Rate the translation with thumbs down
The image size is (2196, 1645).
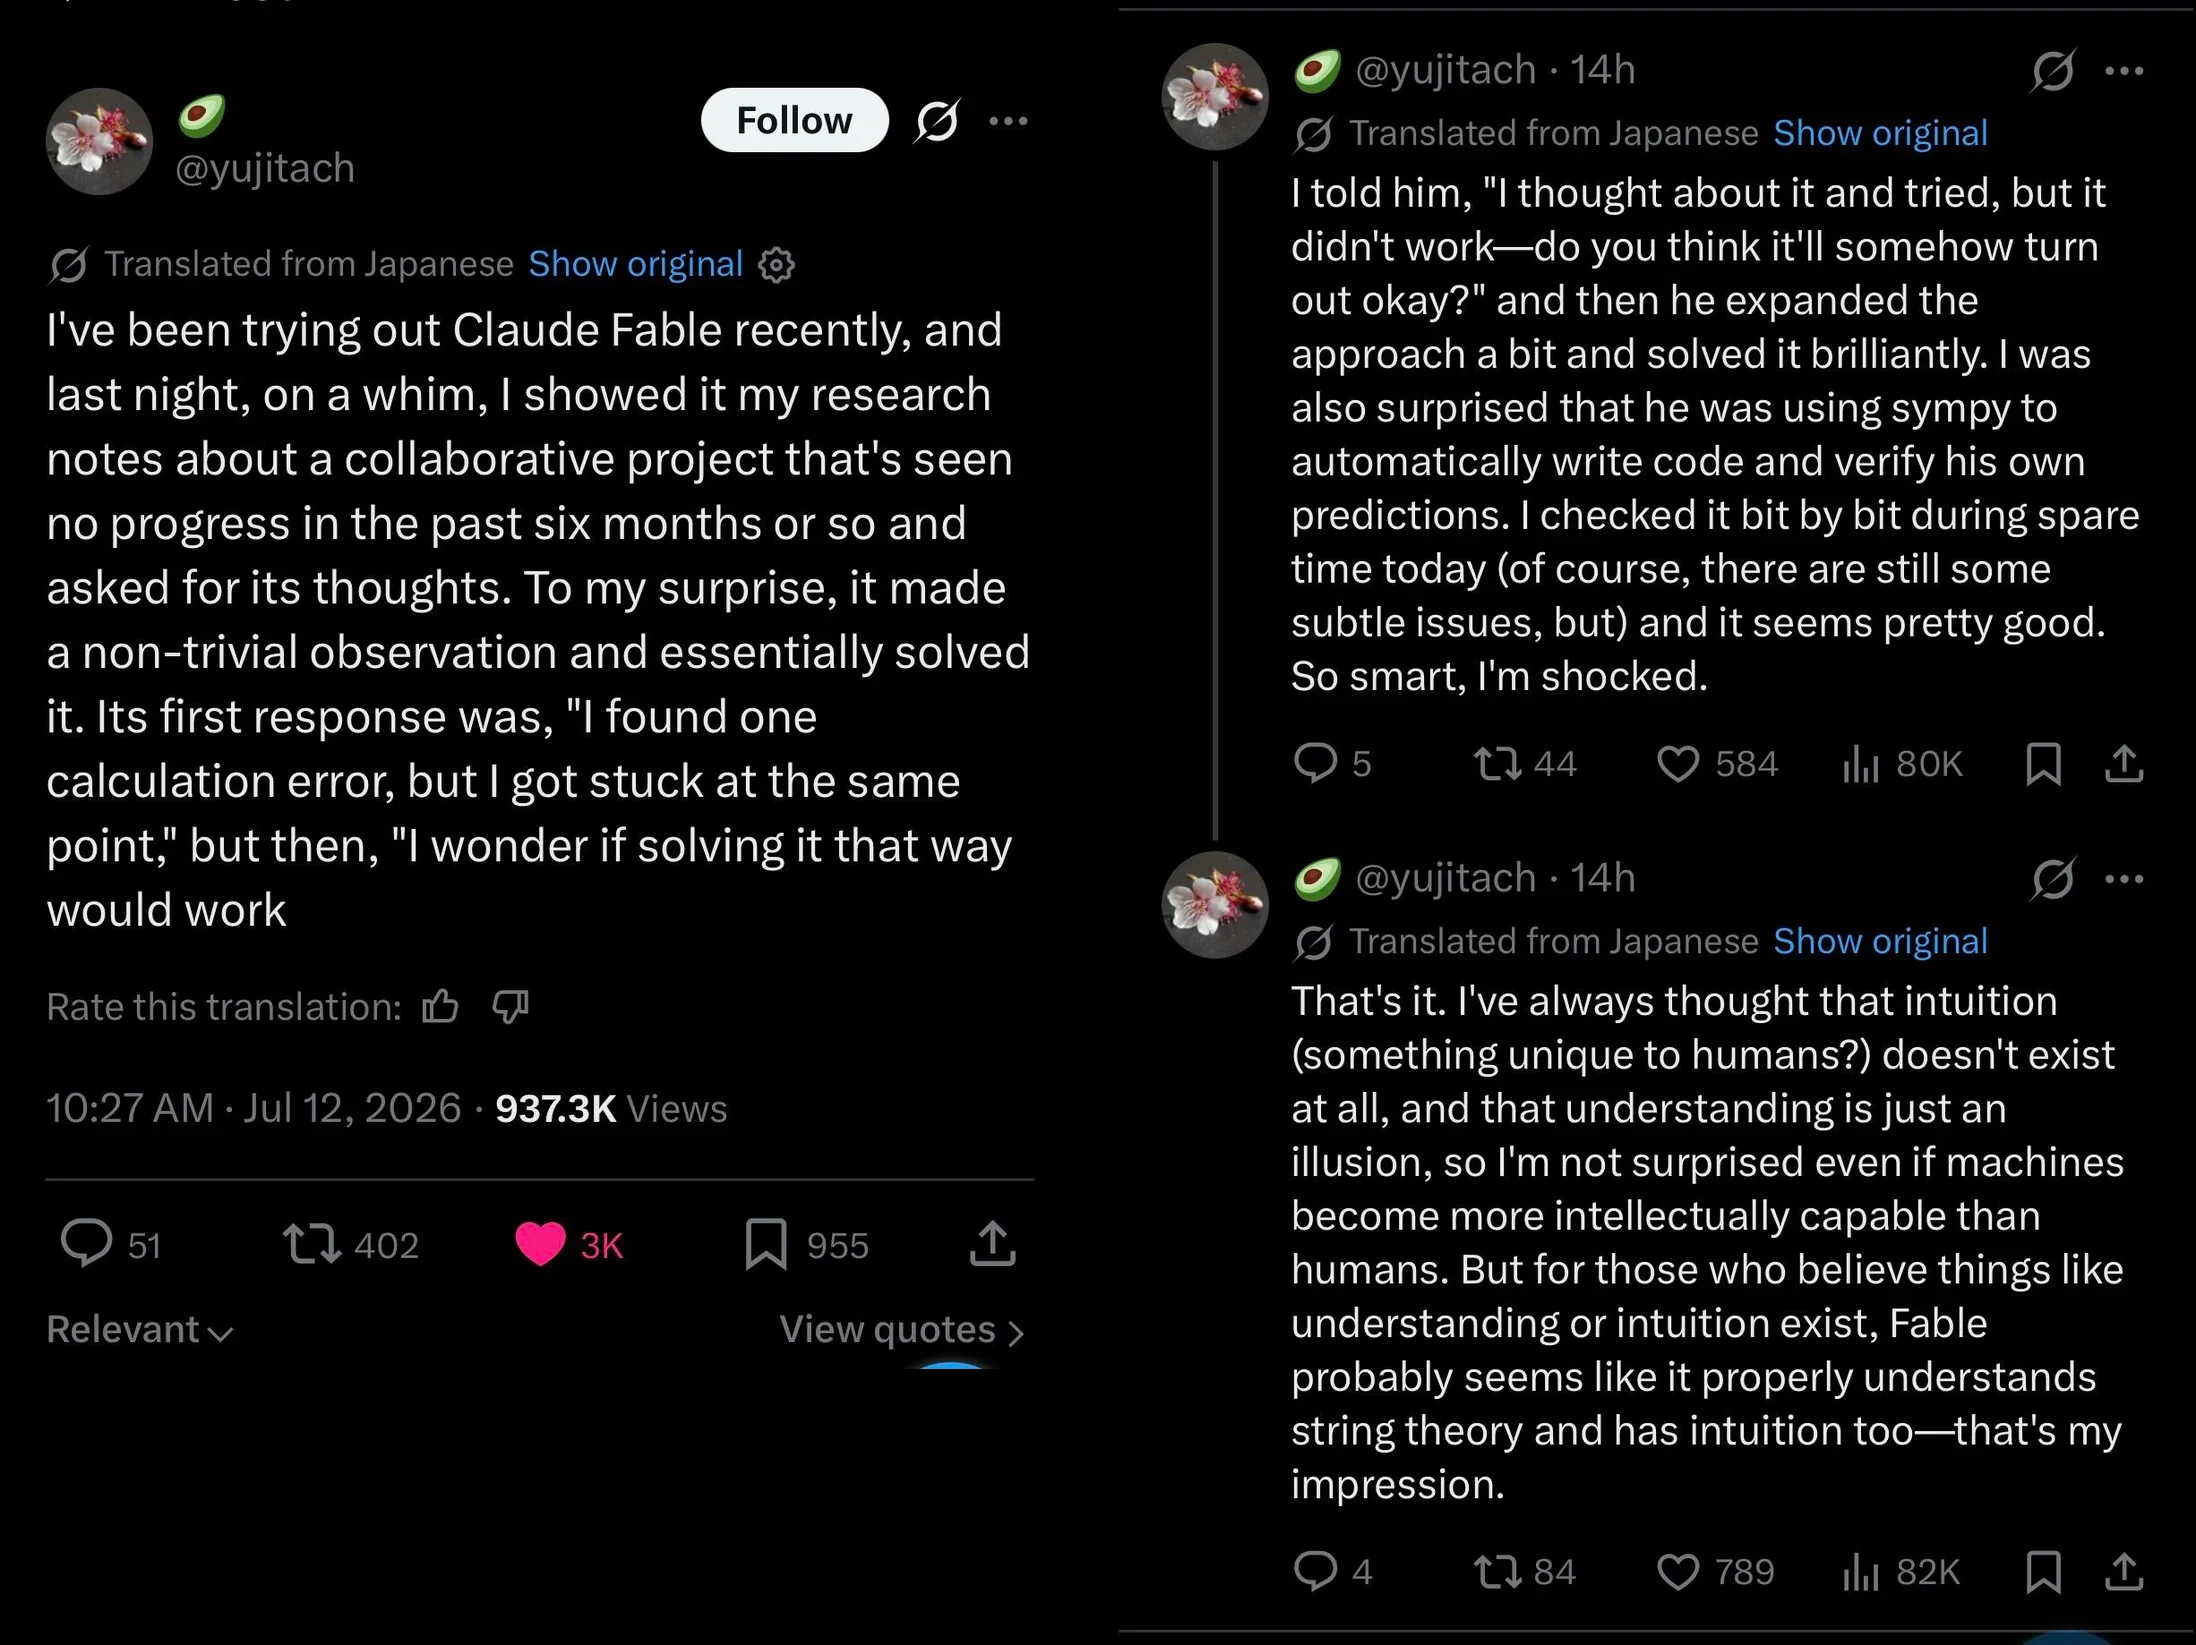click(510, 1006)
